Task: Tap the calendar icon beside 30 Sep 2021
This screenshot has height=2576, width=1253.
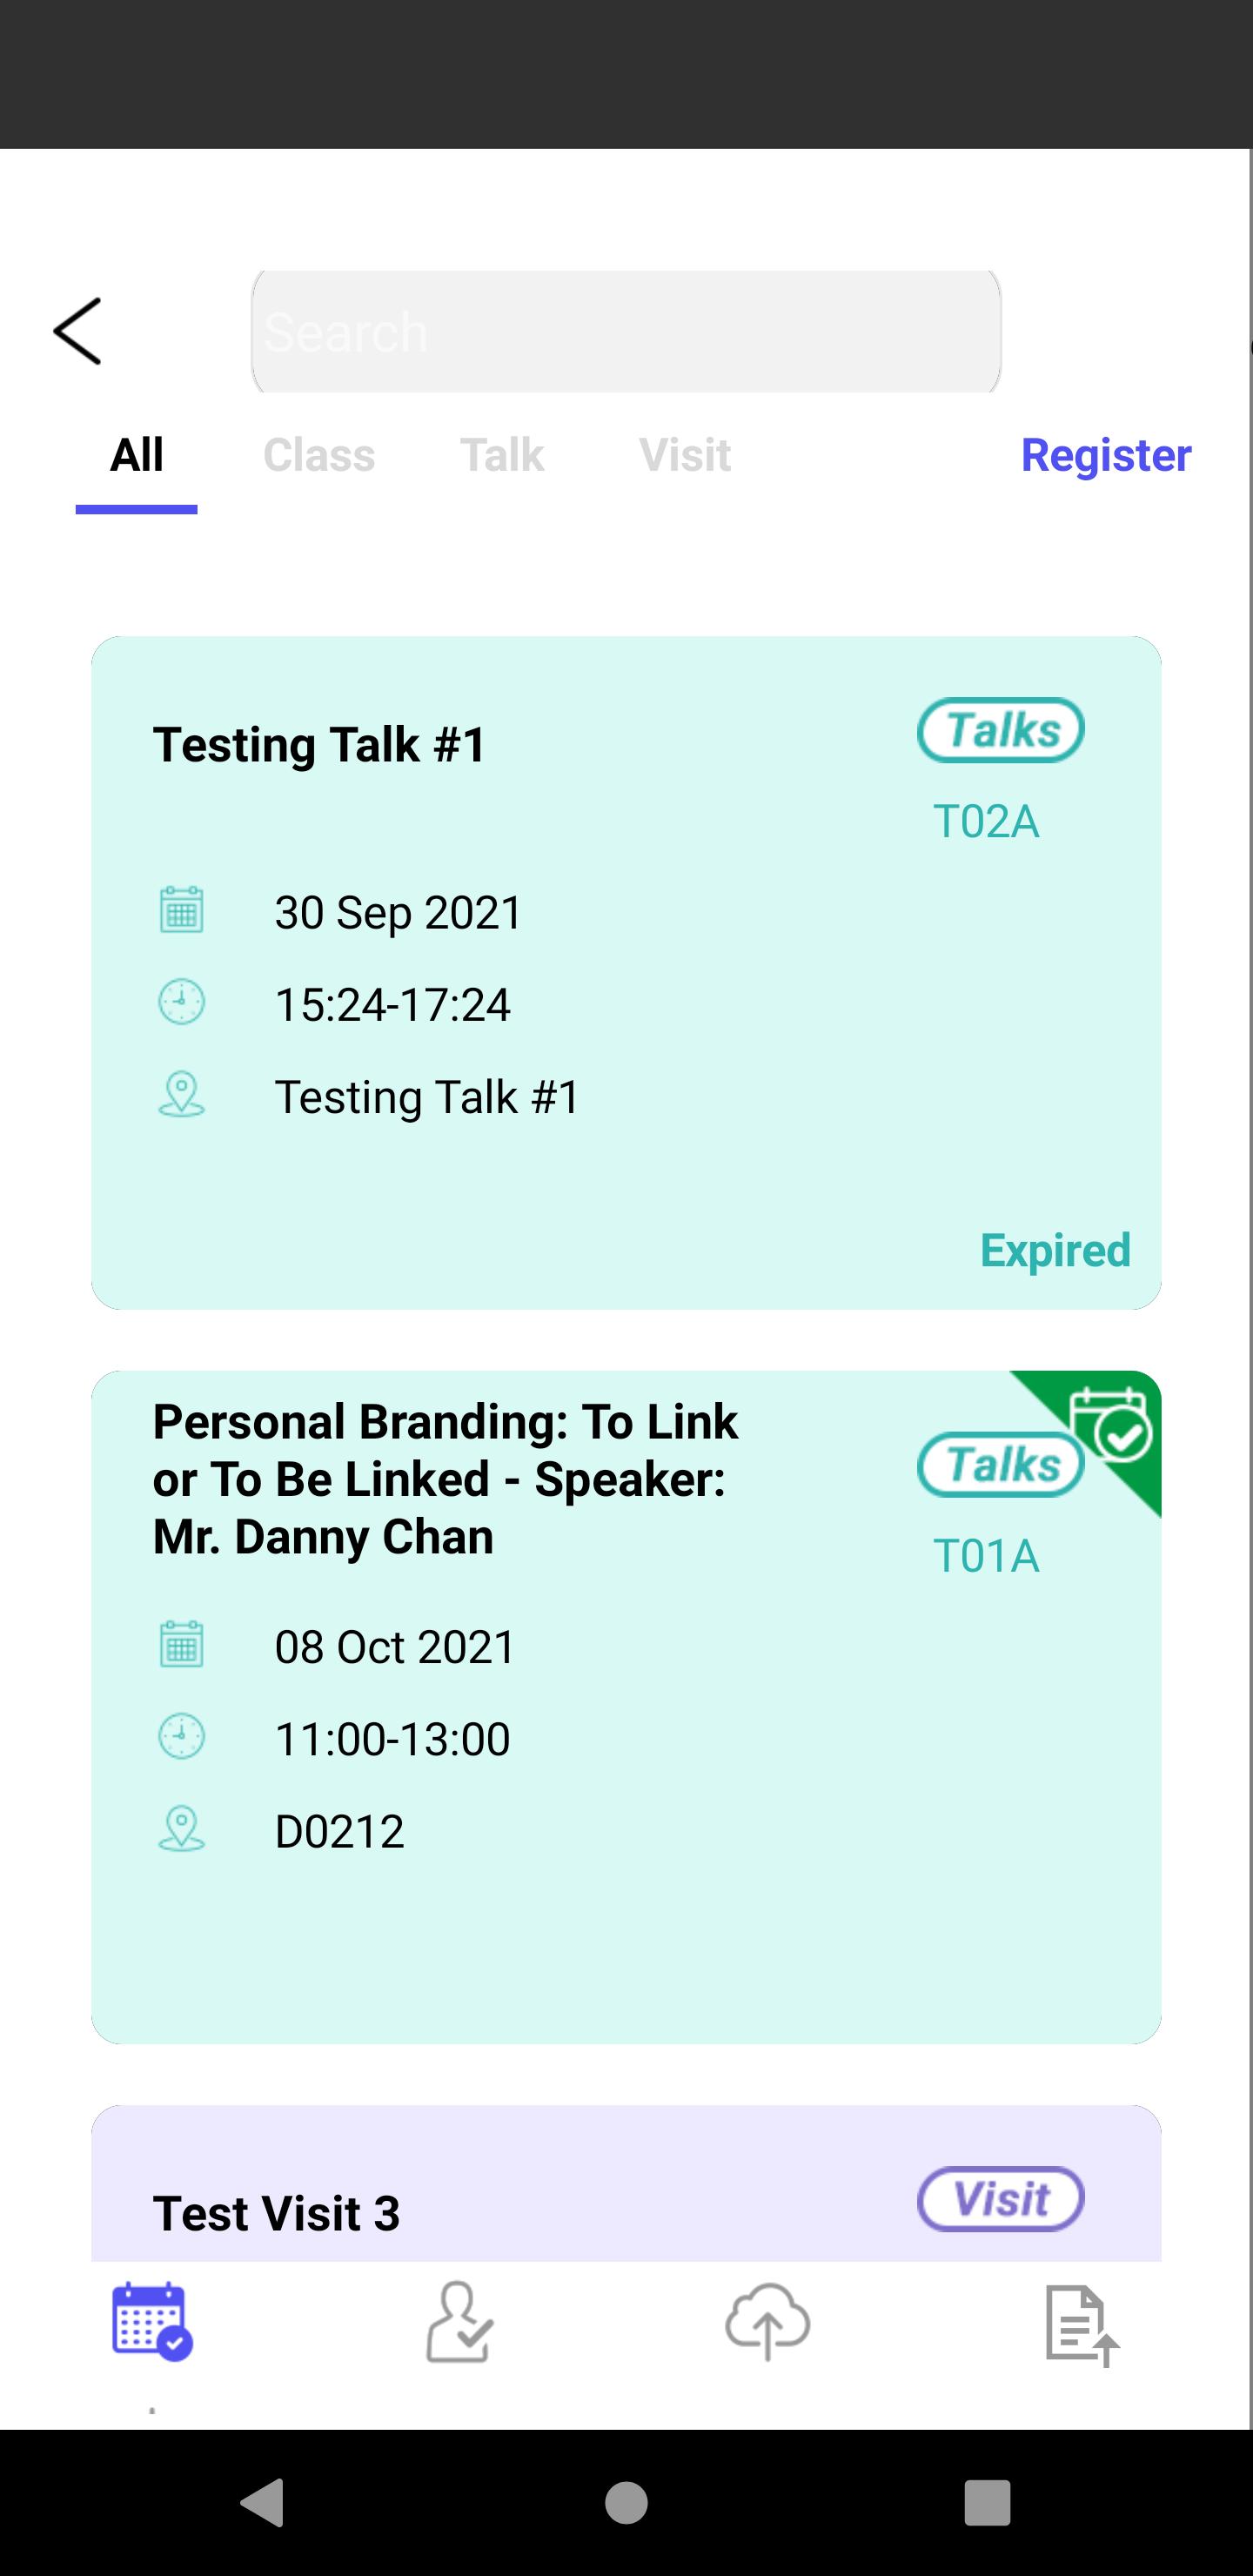Action: pyautogui.click(x=182, y=910)
